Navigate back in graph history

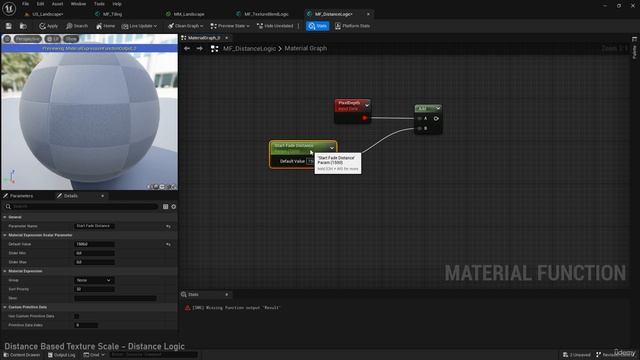(x=187, y=49)
